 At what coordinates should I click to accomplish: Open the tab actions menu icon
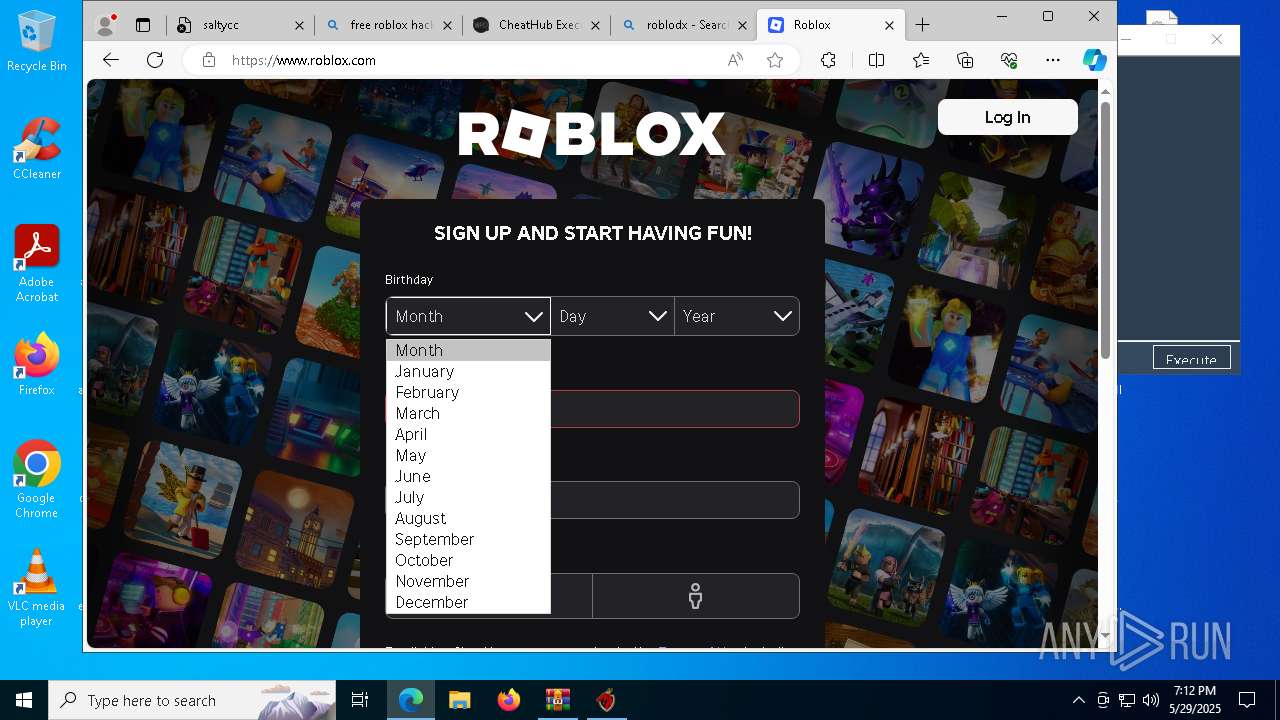143,25
